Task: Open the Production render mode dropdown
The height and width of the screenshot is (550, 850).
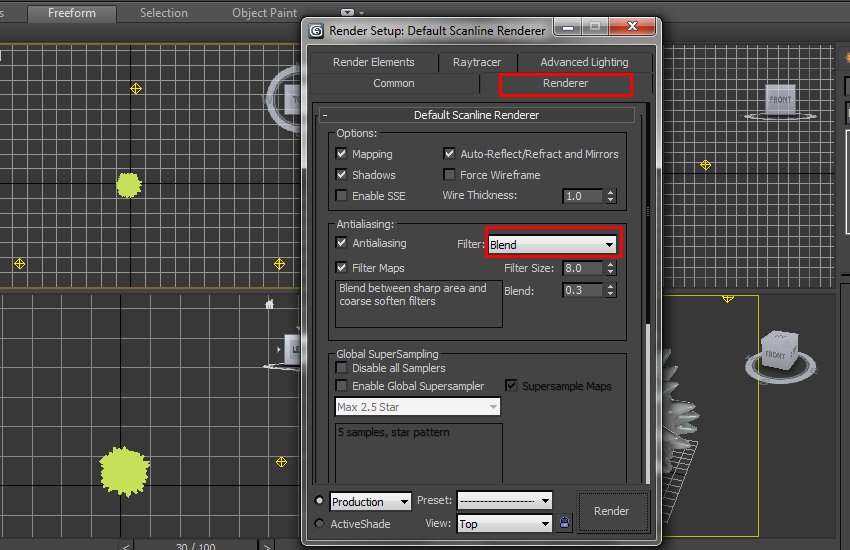Action: point(370,501)
